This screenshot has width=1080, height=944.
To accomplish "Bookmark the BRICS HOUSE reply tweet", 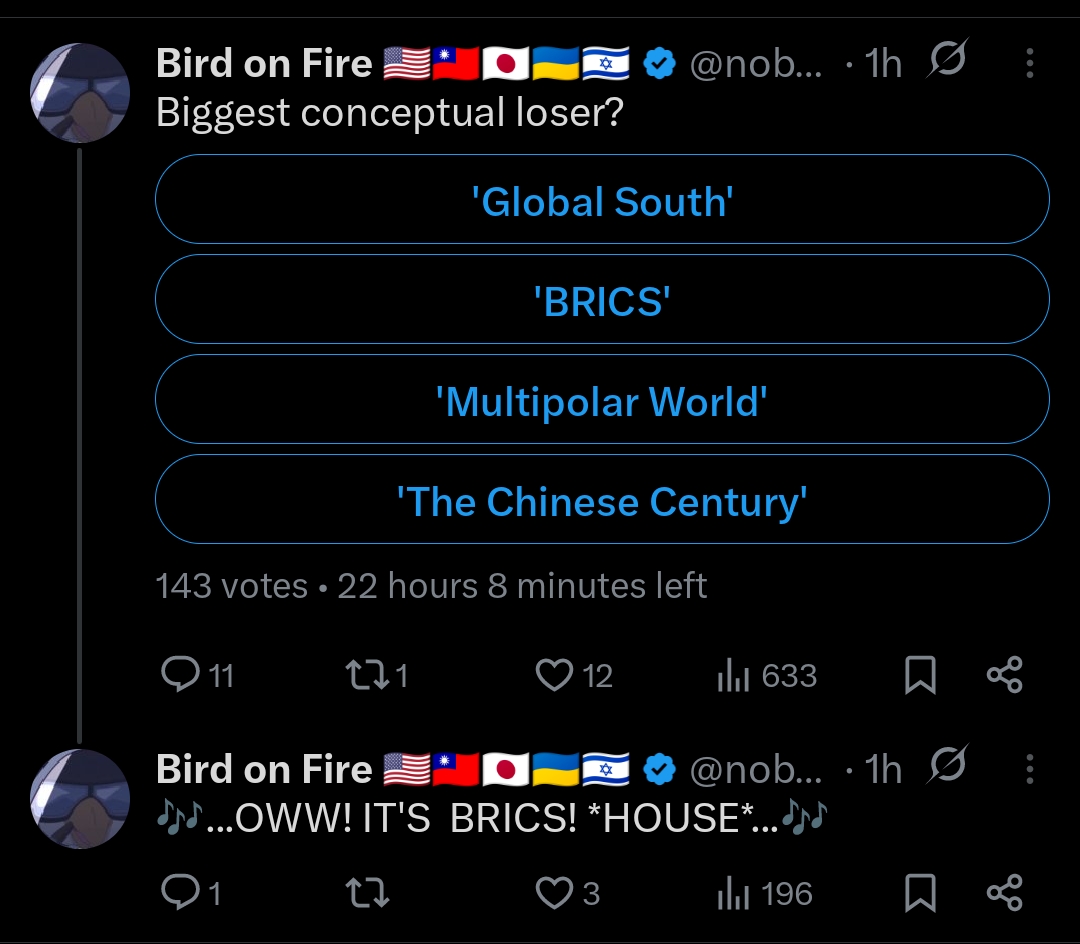I will [x=919, y=893].
